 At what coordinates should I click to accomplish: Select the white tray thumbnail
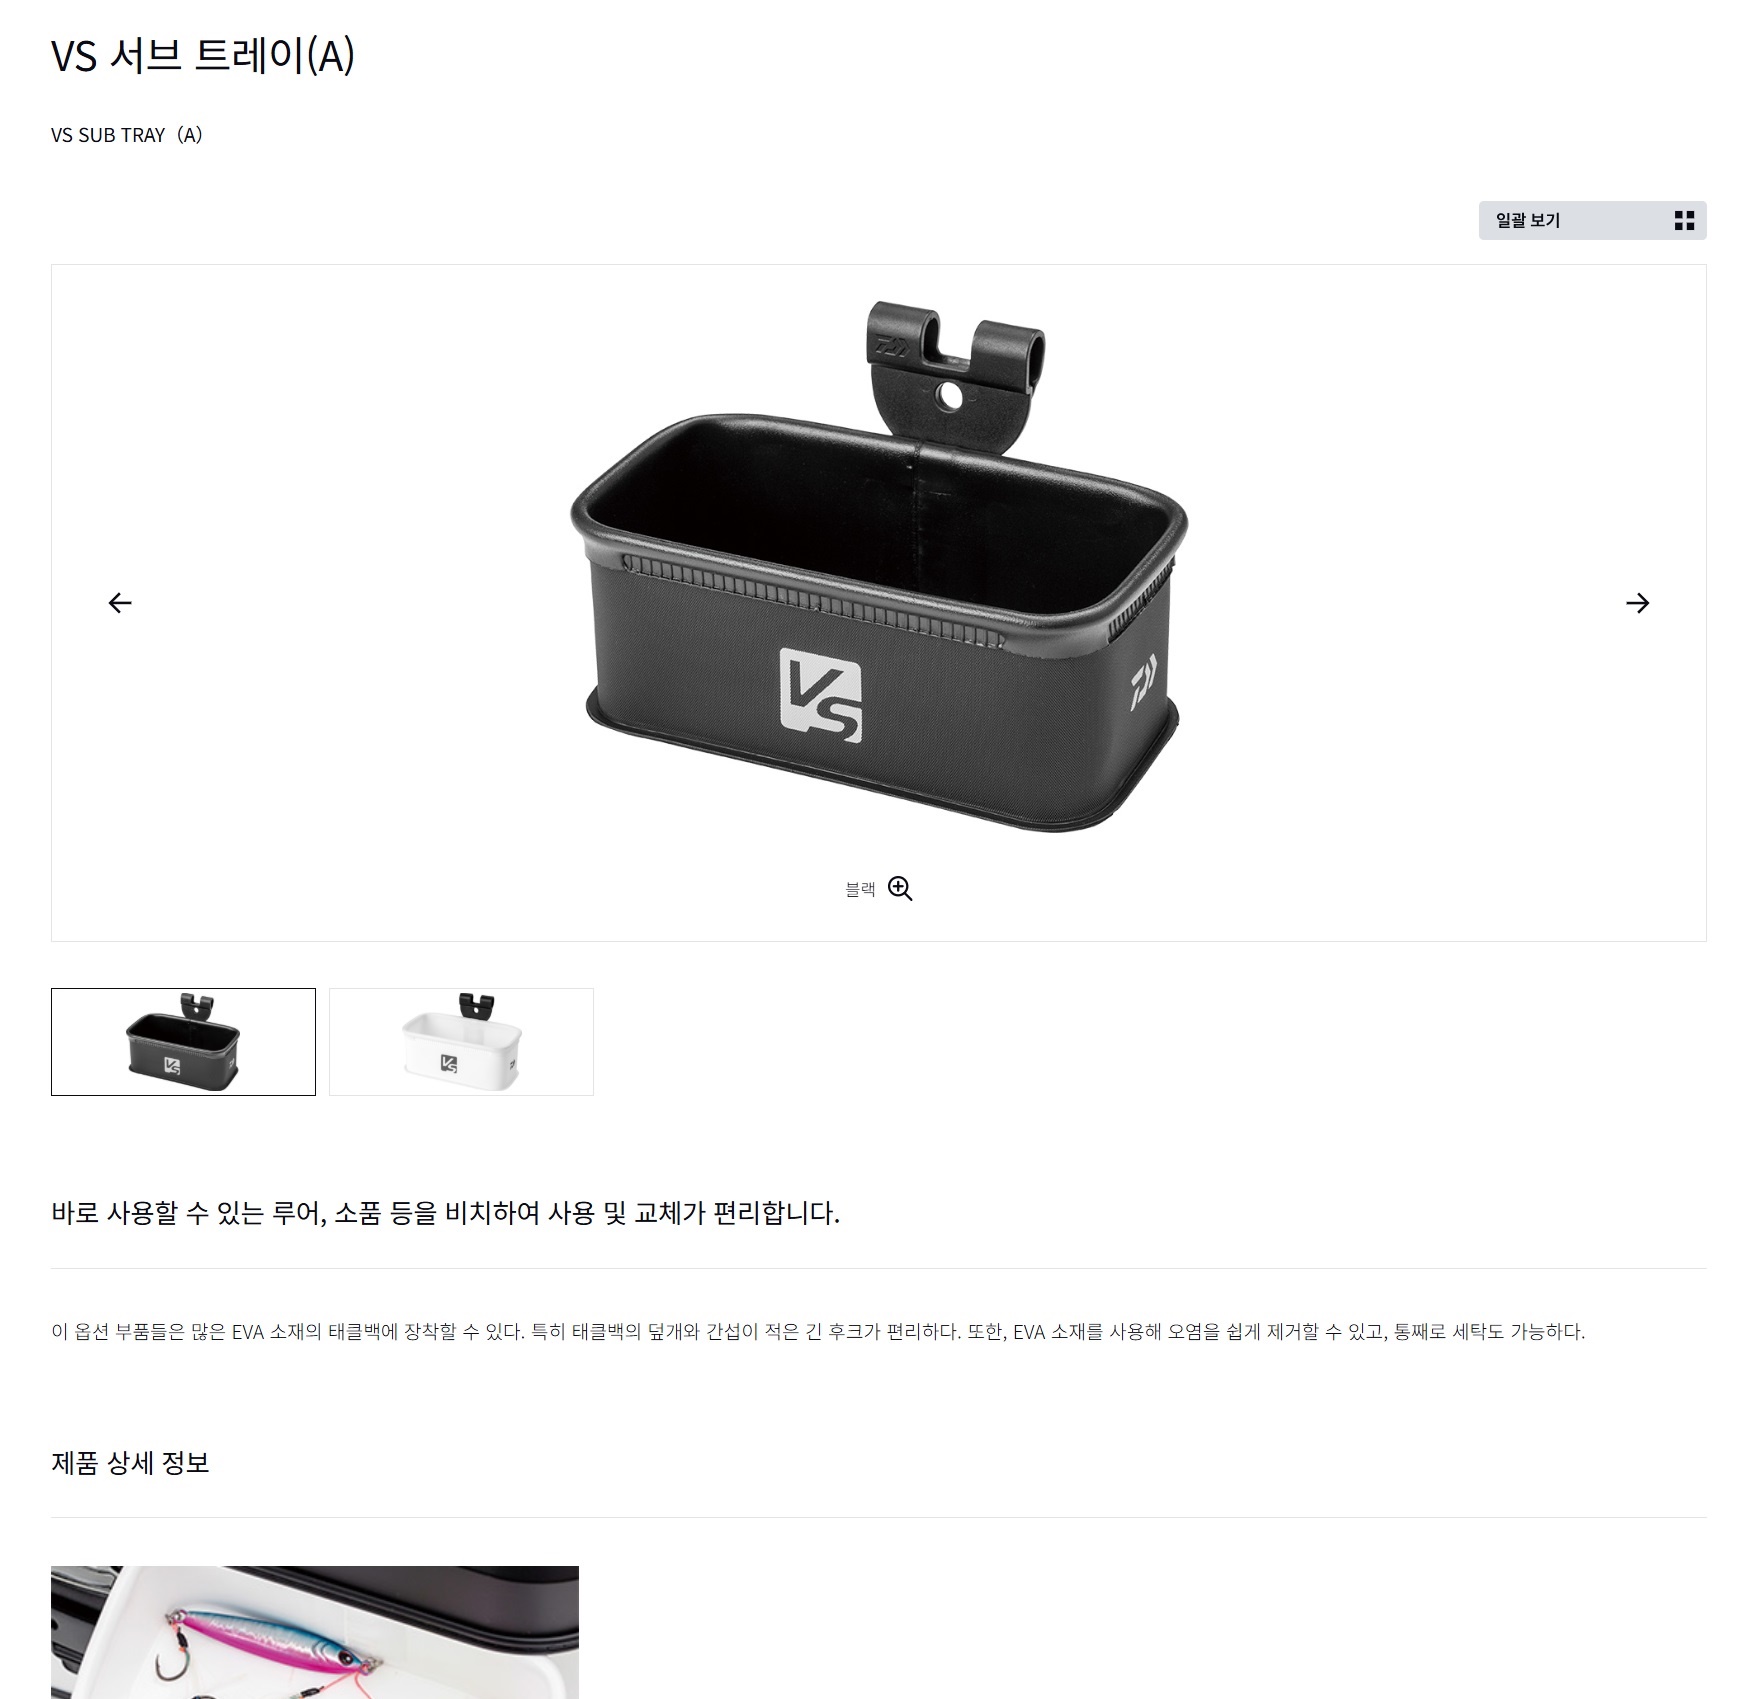click(x=461, y=1042)
